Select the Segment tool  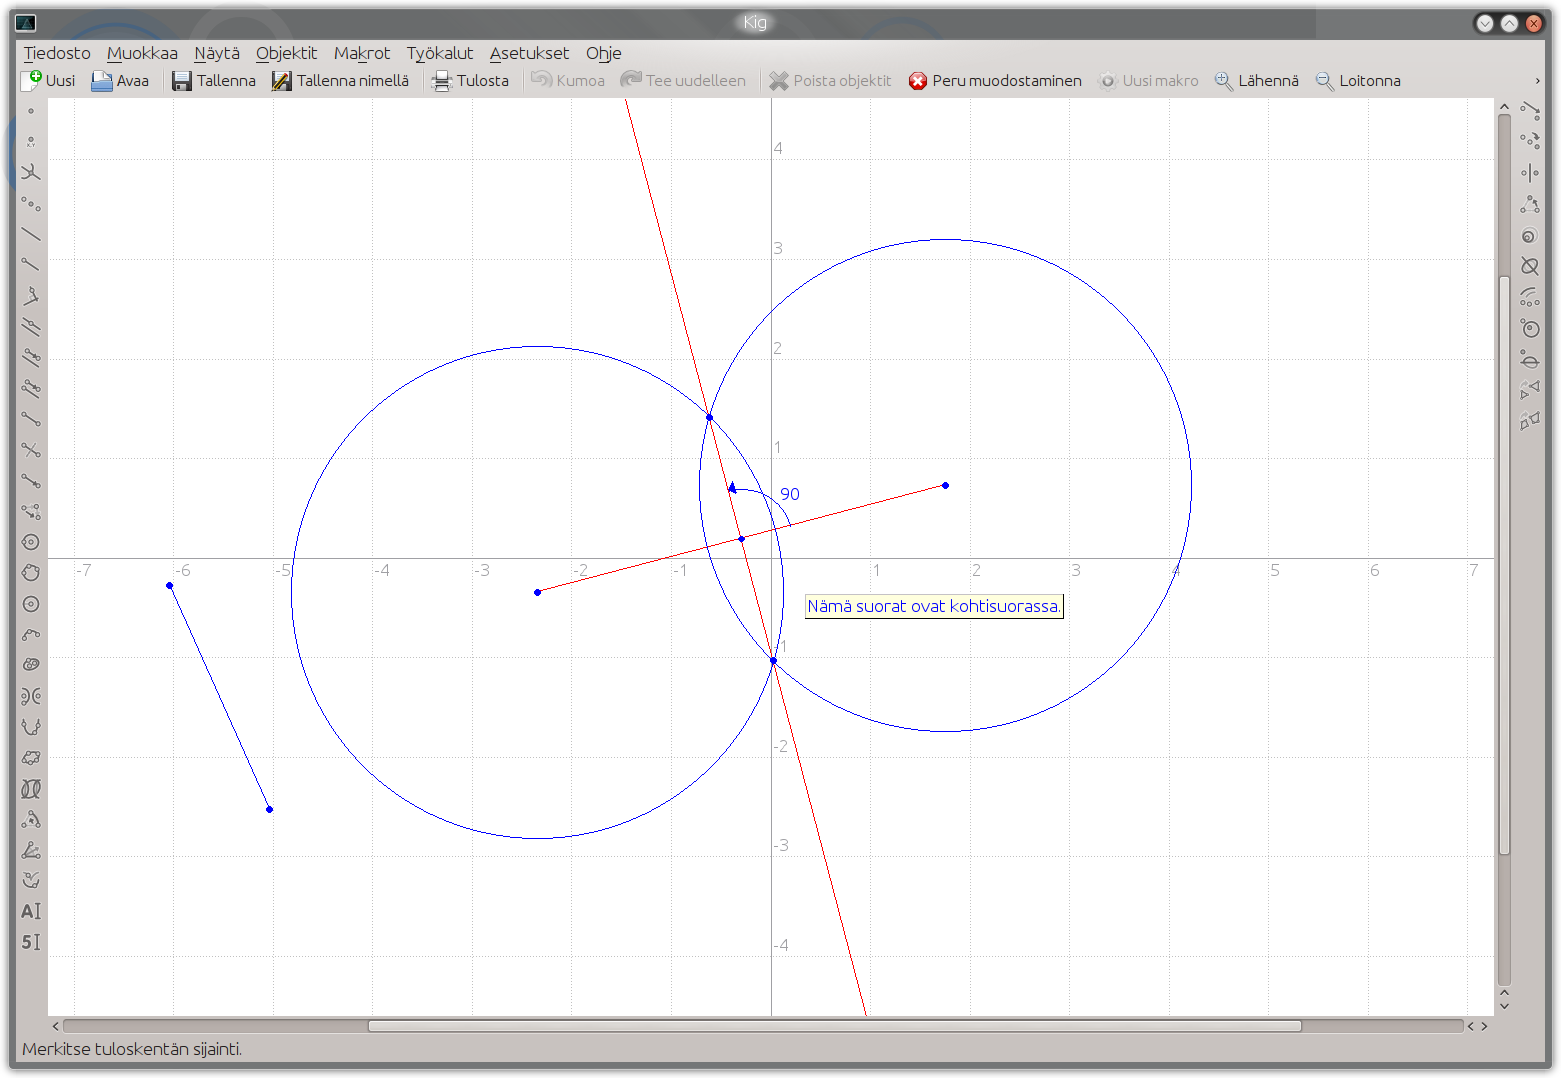31,419
